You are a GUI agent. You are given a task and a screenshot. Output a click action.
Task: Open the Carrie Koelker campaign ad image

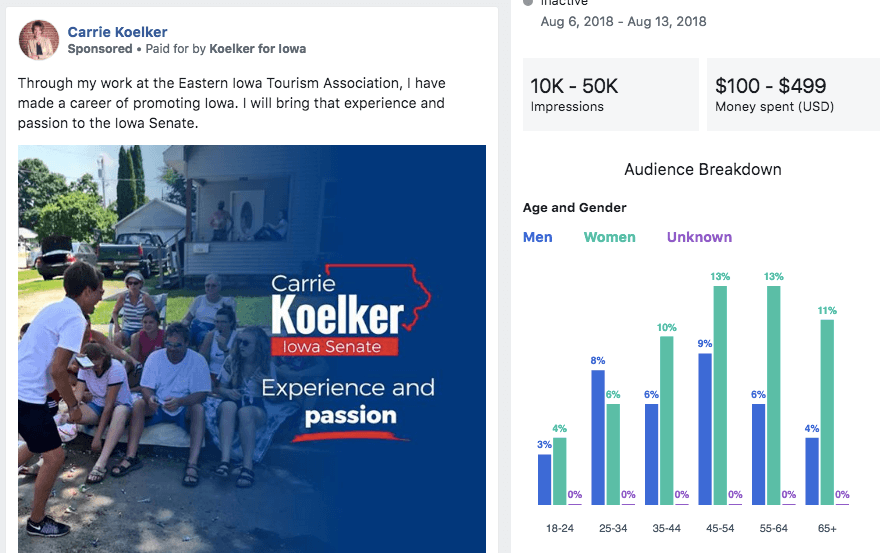[x=252, y=349]
